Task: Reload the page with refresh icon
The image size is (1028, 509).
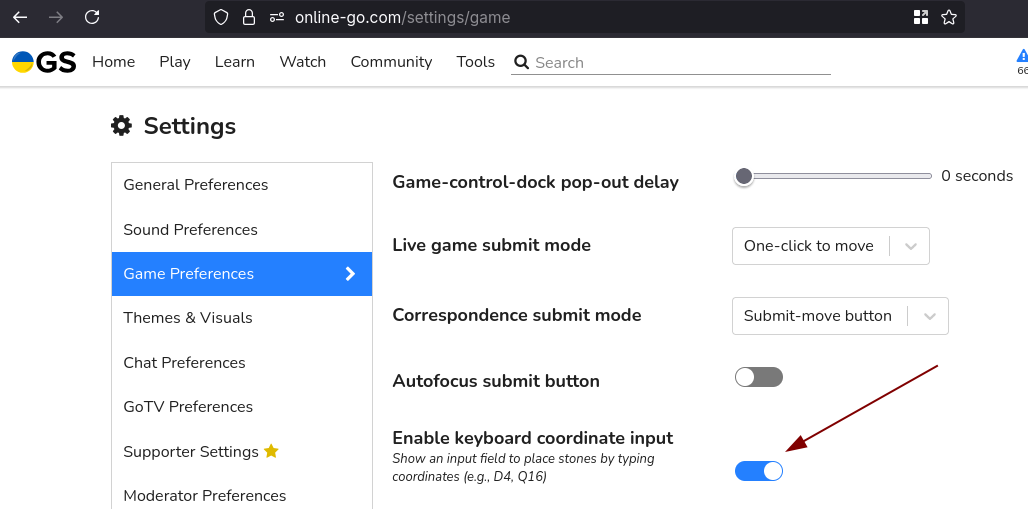Action: coord(92,17)
